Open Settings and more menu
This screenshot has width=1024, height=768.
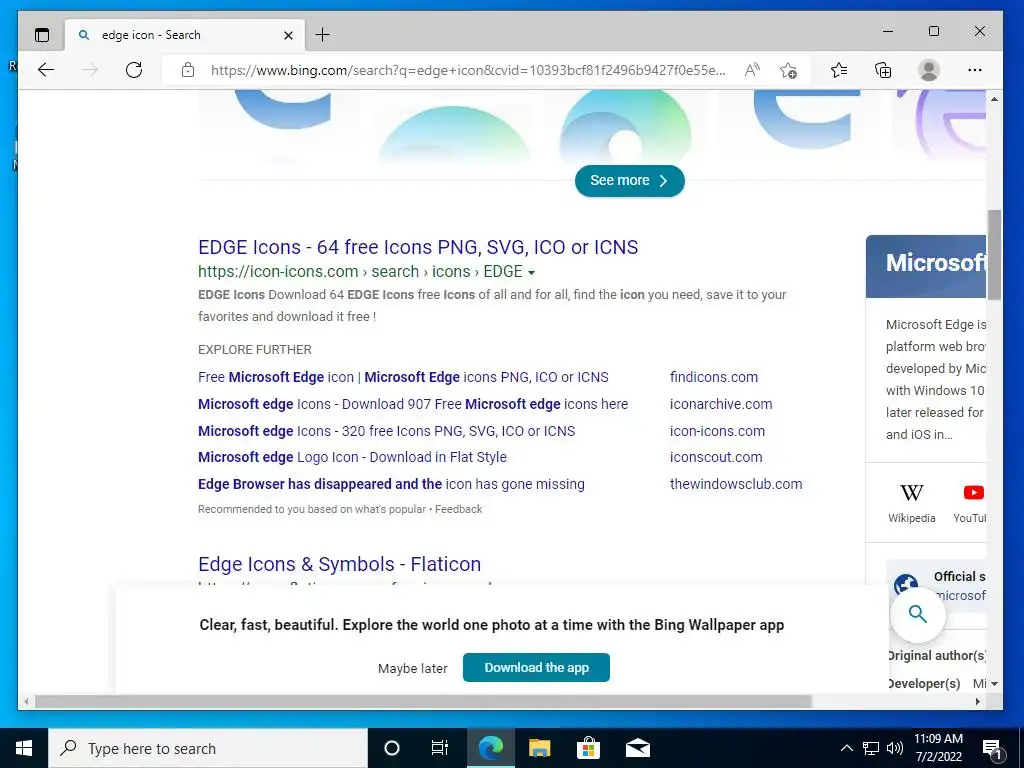coord(974,70)
